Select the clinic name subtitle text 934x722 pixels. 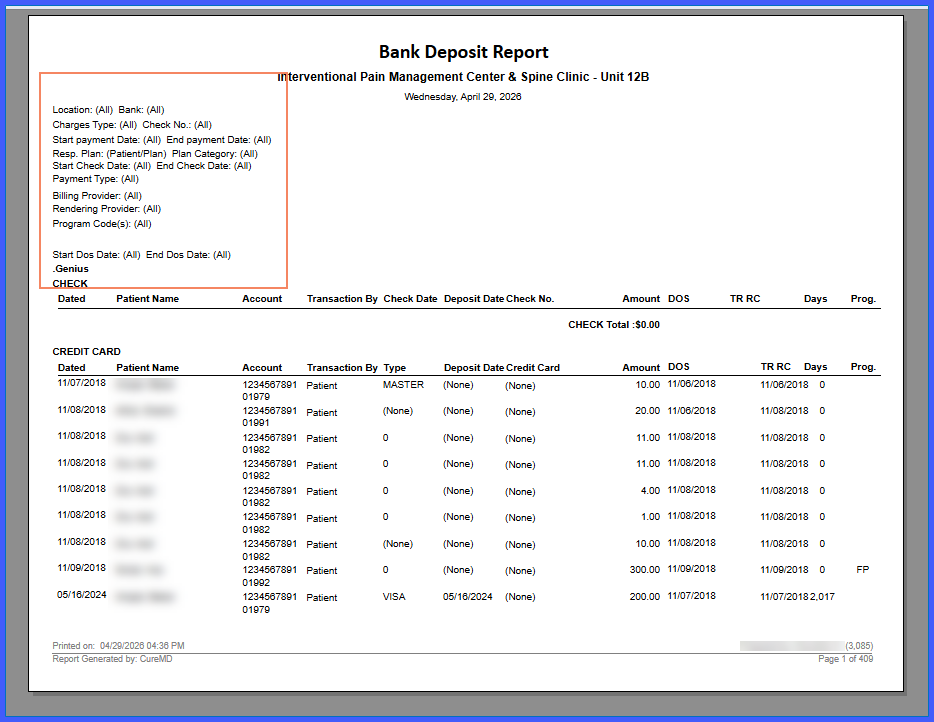pyautogui.click(x=463, y=77)
